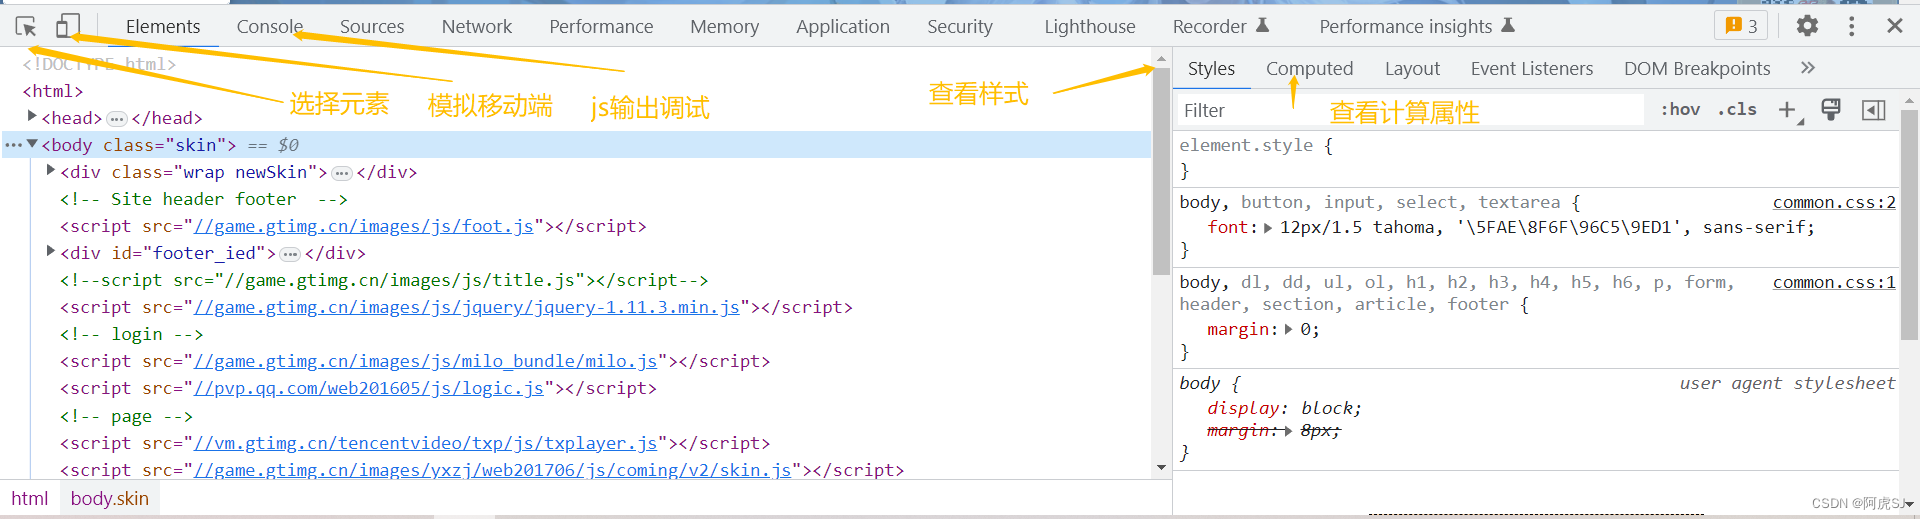This screenshot has height=519, width=1920.
Task: Open the Recorder tab
Action: [x=1220, y=27]
